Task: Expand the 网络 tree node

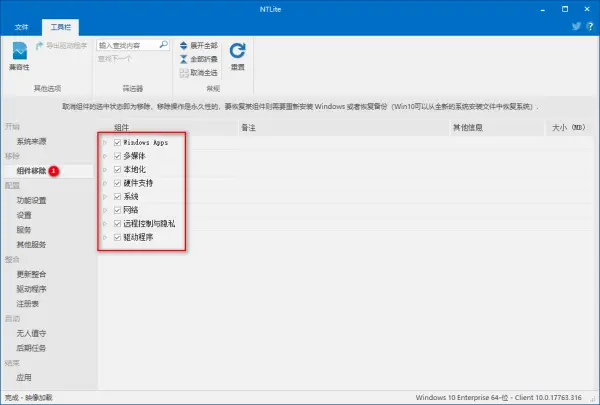Action: click(x=105, y=210)
